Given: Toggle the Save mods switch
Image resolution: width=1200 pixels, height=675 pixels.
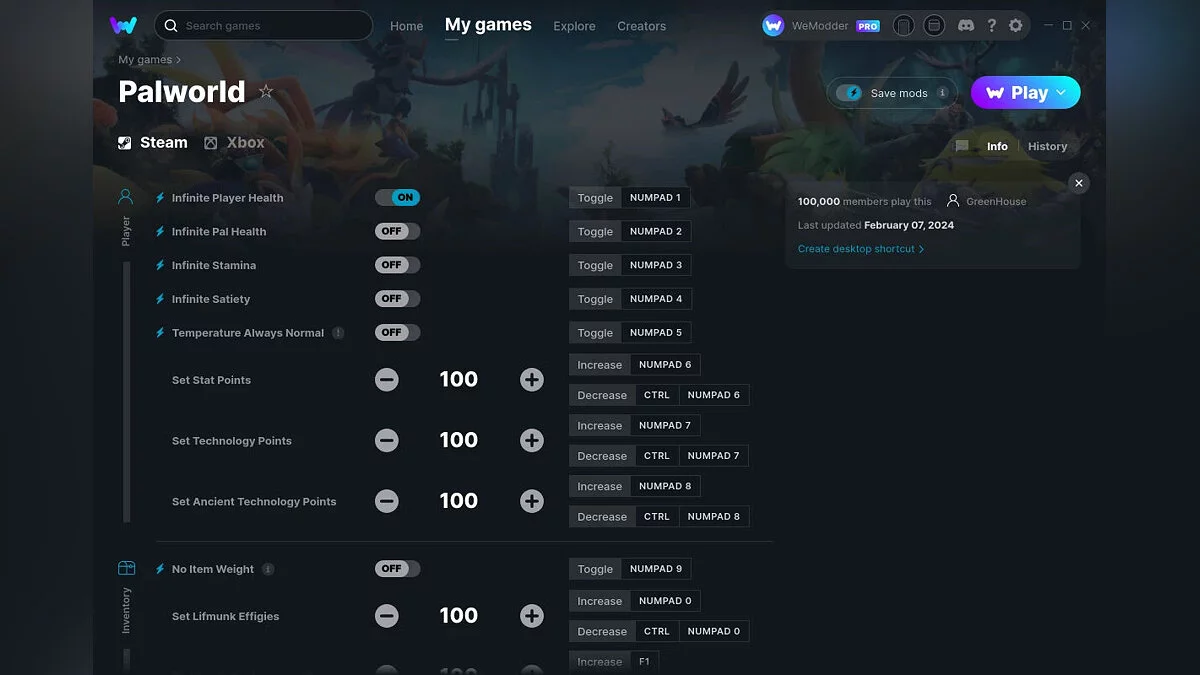Looking at the screenshot, I should click(x=850, y=93).
